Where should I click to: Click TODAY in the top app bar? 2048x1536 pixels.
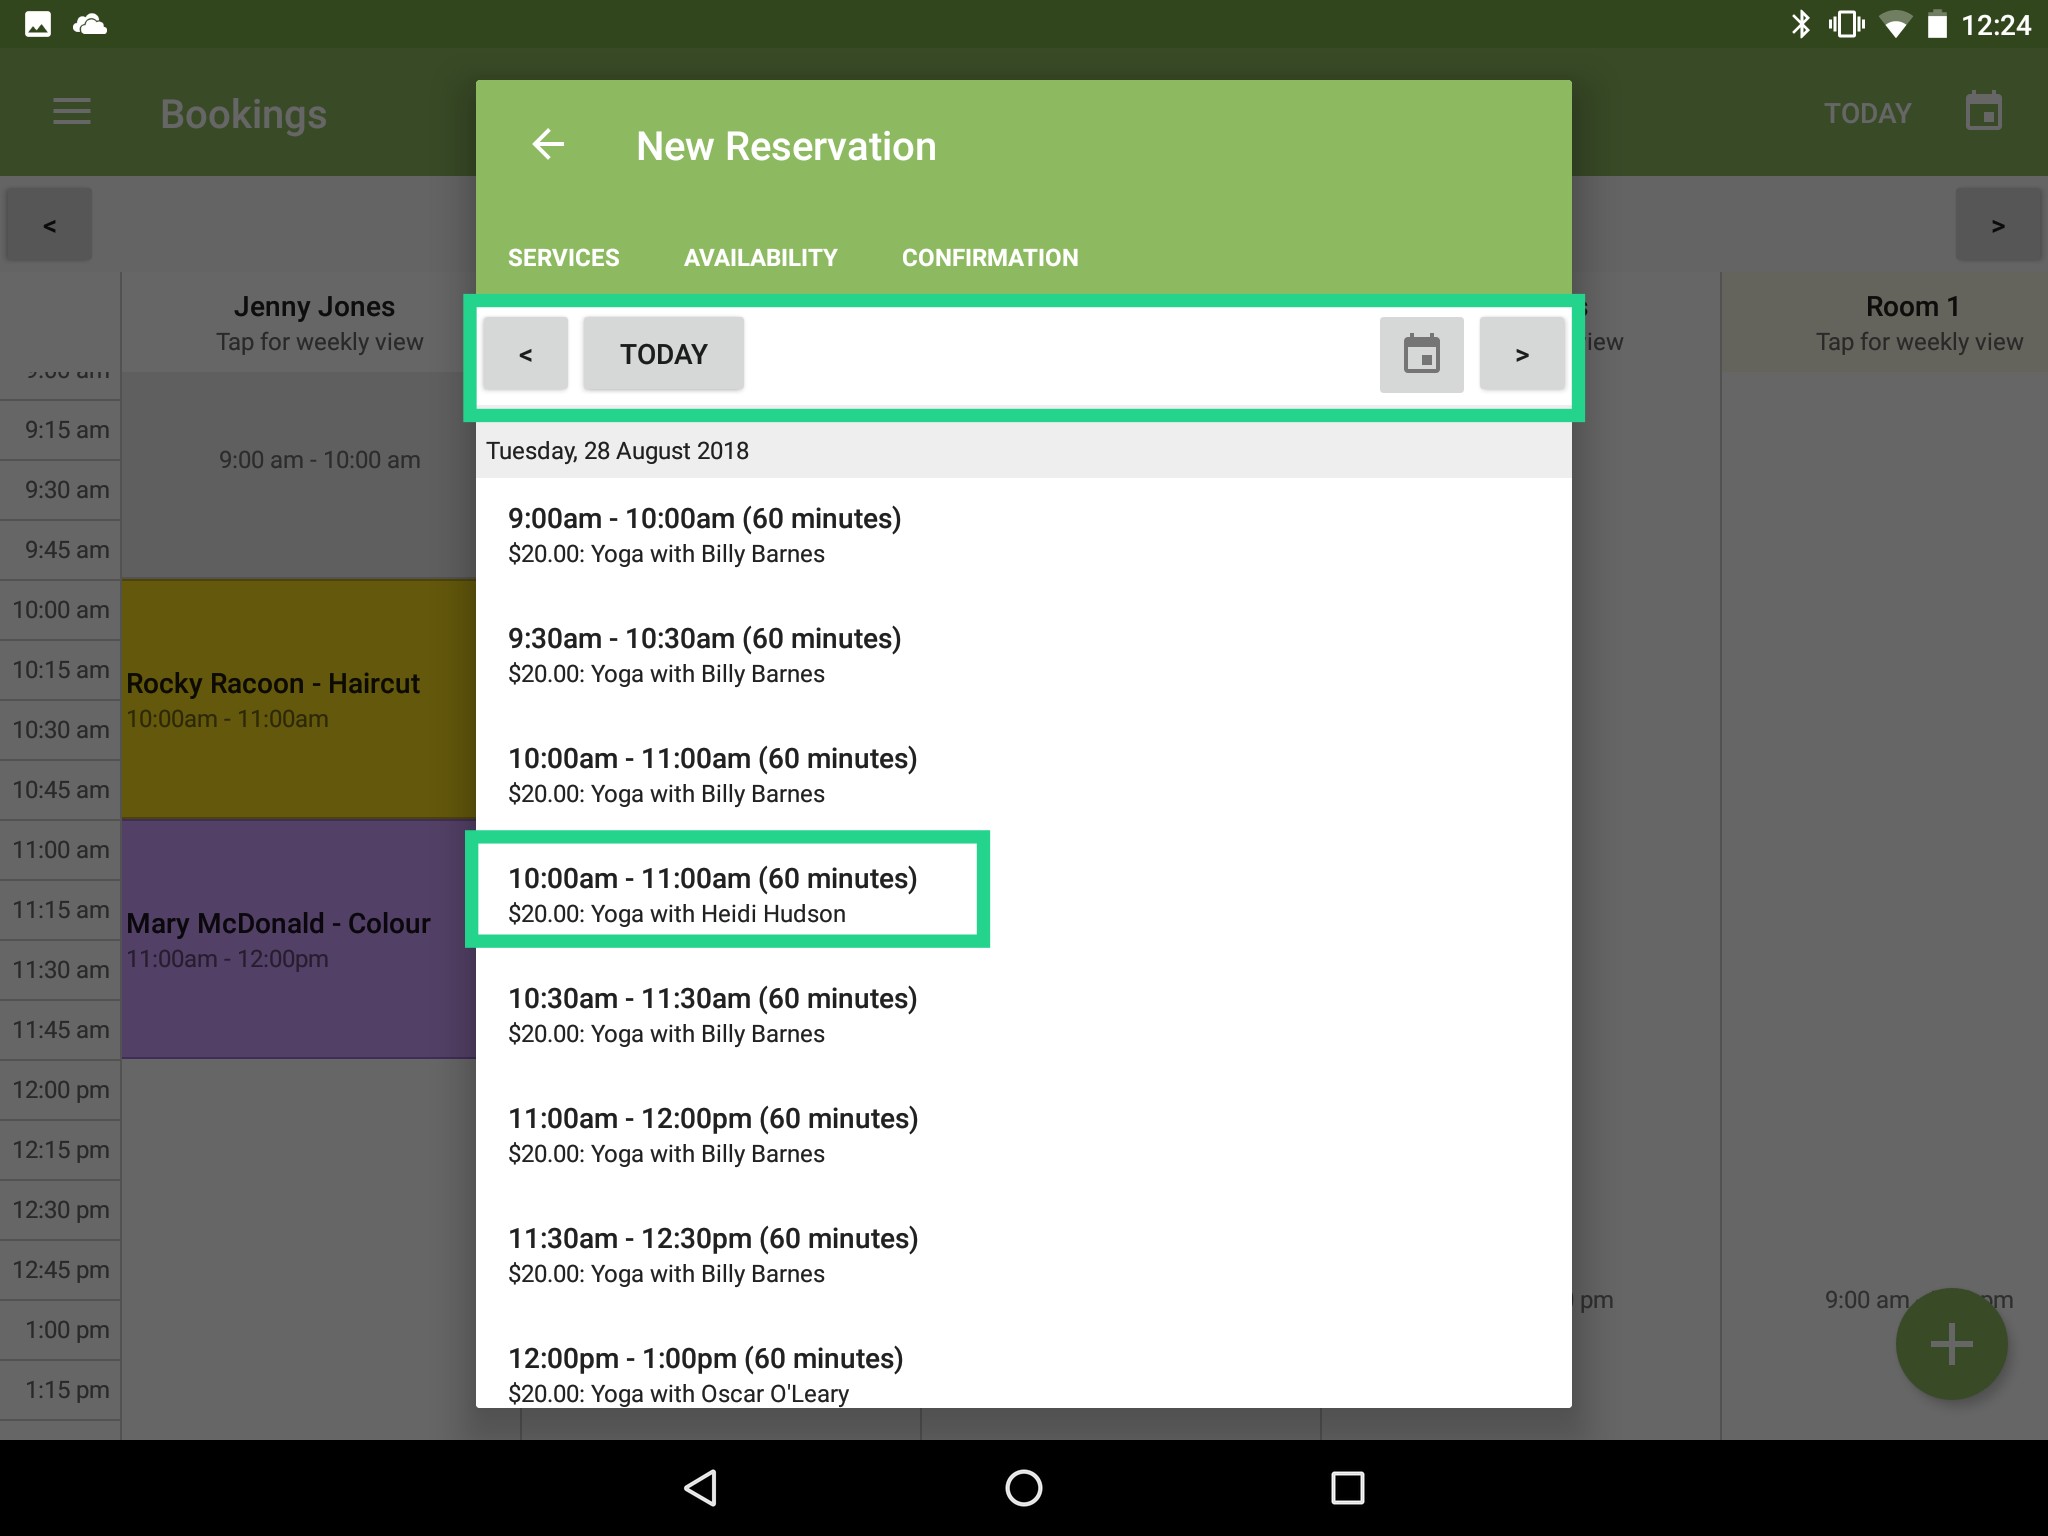tap(1866, 112)
